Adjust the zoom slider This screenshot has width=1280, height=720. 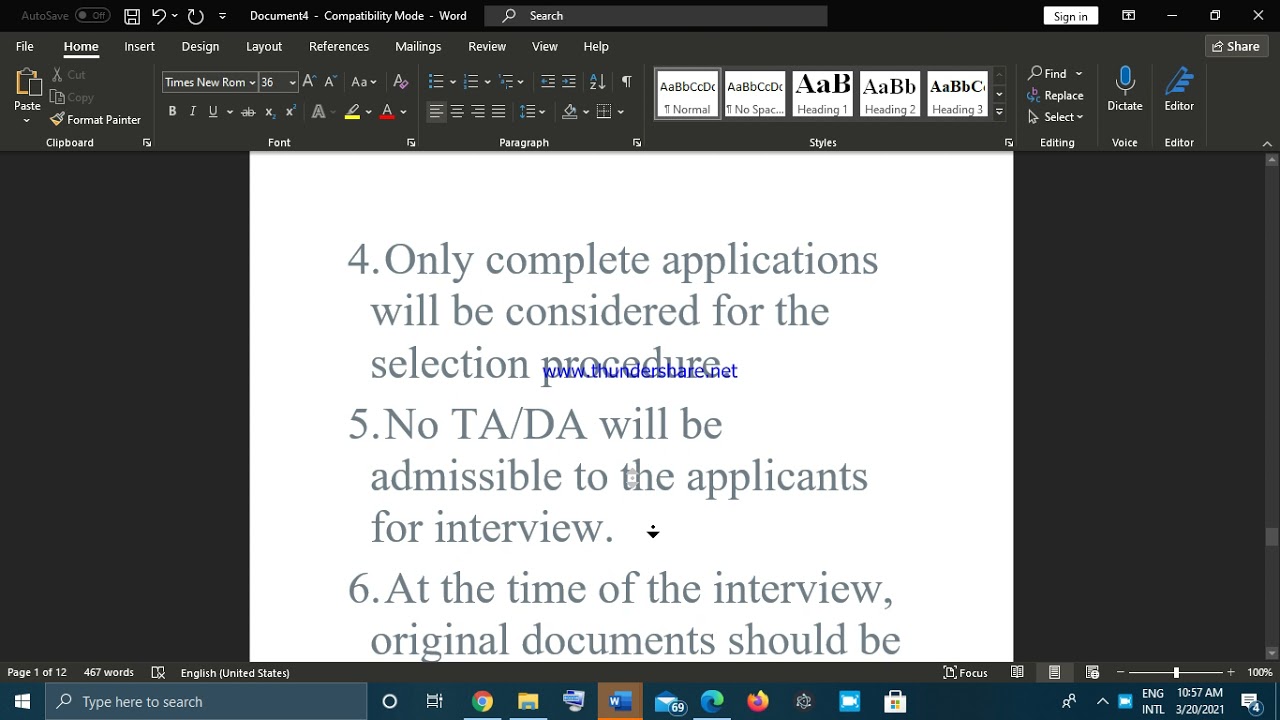(1176, 673)
